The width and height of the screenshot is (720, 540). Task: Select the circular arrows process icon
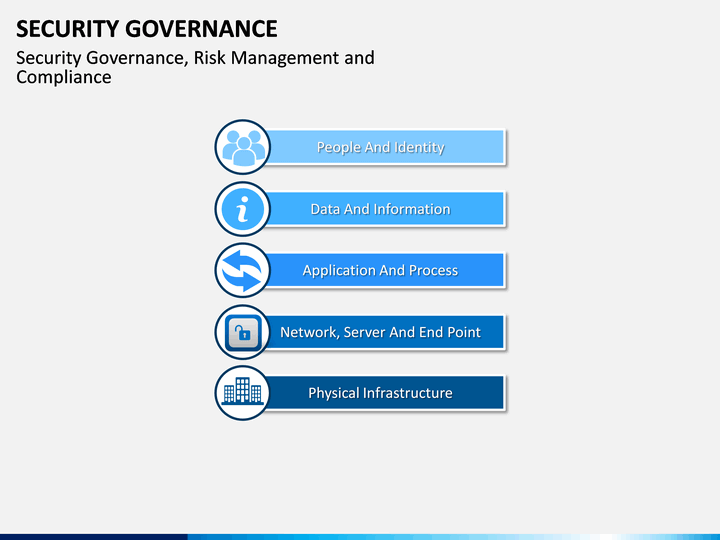pyautogui.click(x=242, y=270)
